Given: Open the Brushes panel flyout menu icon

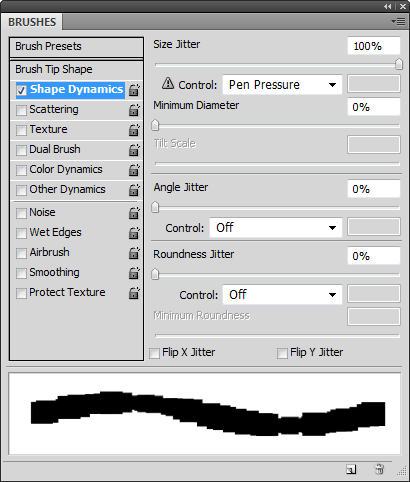Looking at the screenshot, I should pos(398,22).
